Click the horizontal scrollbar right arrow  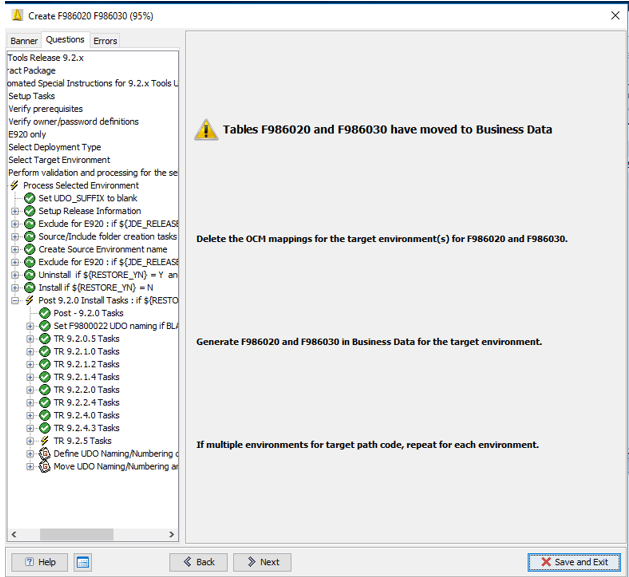click(171, 534)
